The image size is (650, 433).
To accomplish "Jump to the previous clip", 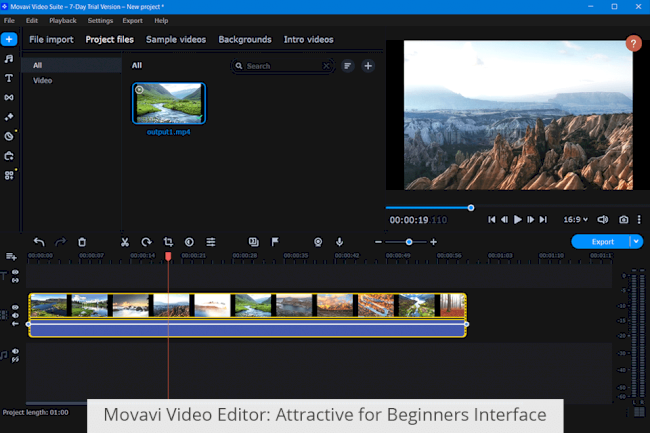I will (x=492, y=220).
